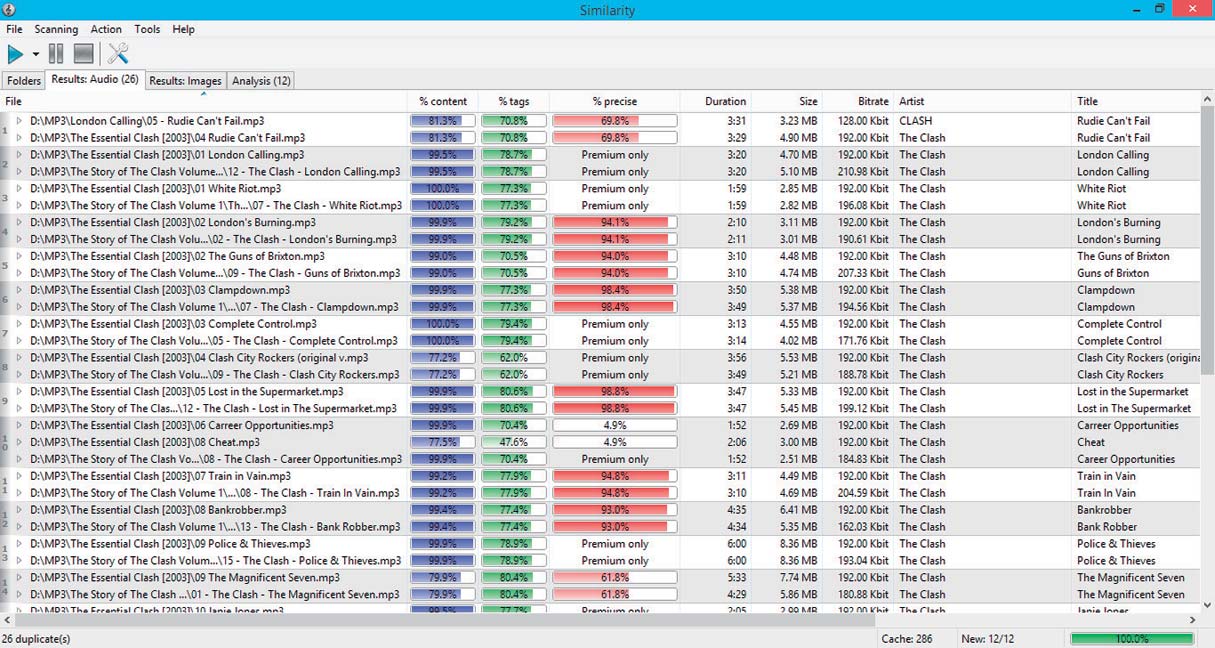
Task: Expand the 03 Complete Control.mp3 row
Action: pyautogui.click(x=19, y=324)
